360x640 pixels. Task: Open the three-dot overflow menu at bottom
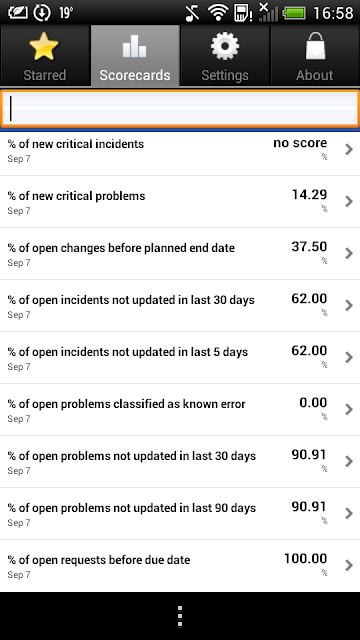click(180, 616)
